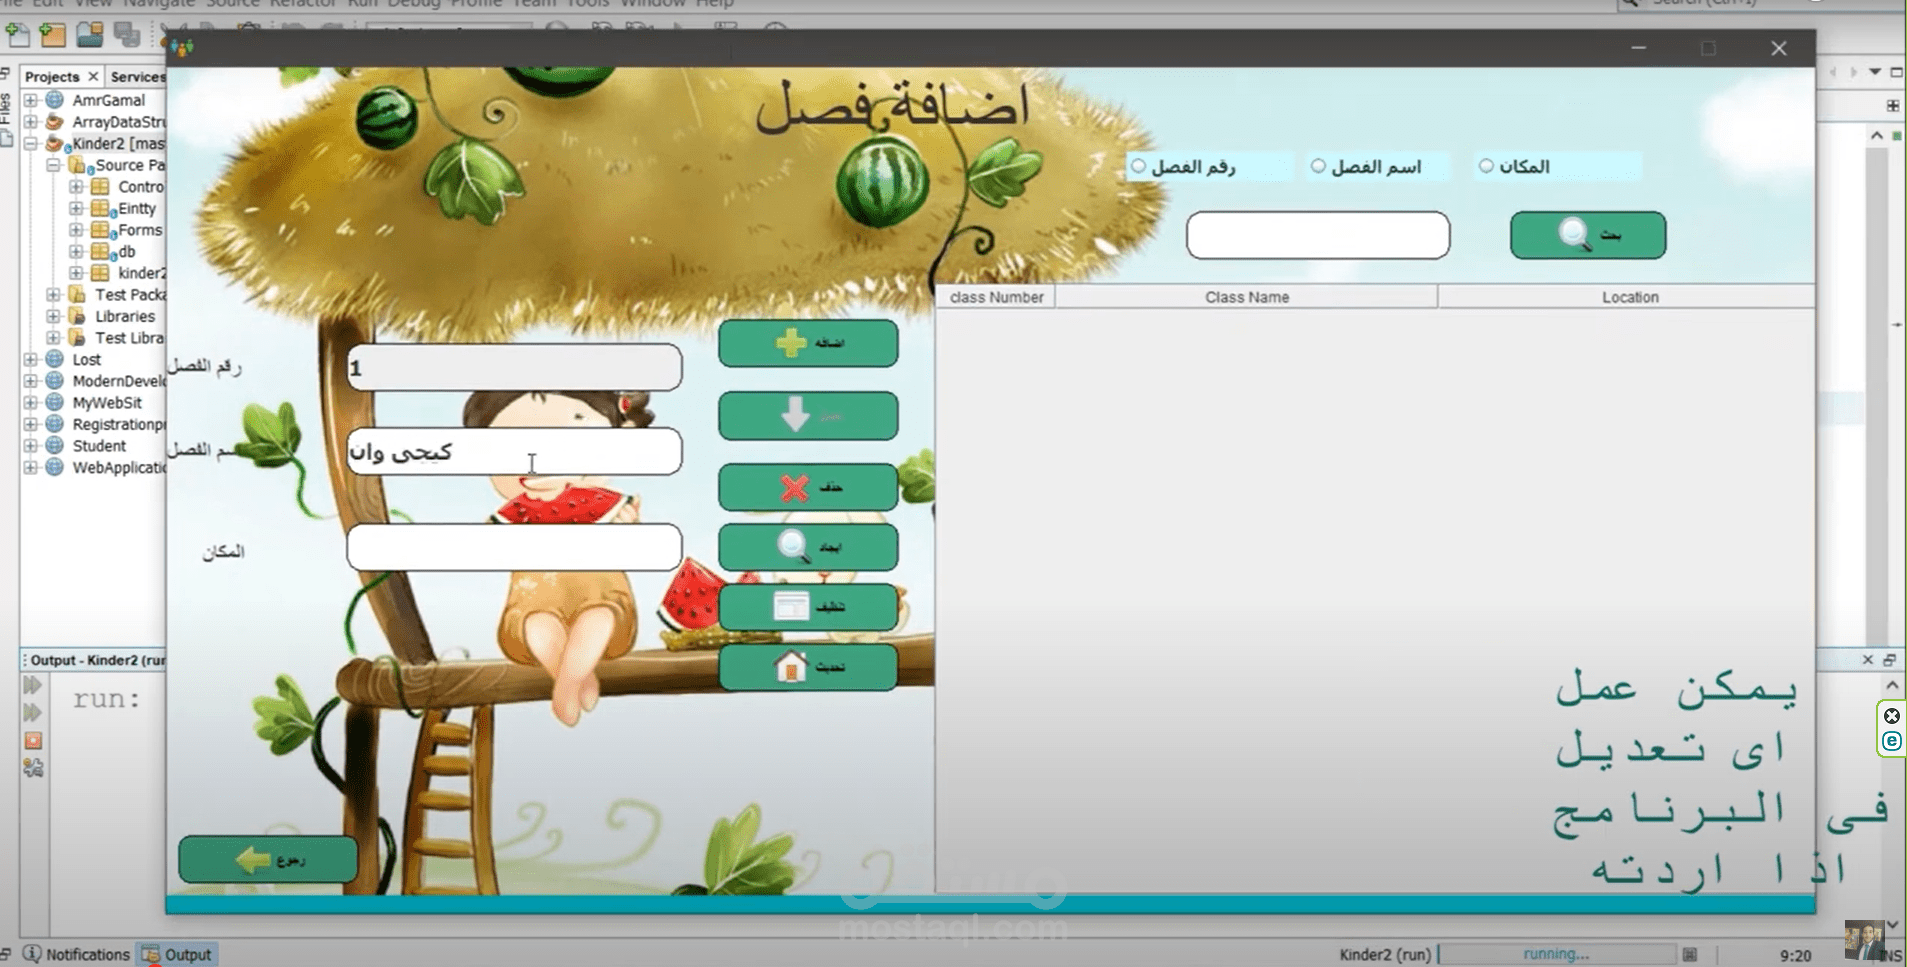Select the kinder2 package in the tree
The height and width of the screenshot is (967, 1907).
141,273
